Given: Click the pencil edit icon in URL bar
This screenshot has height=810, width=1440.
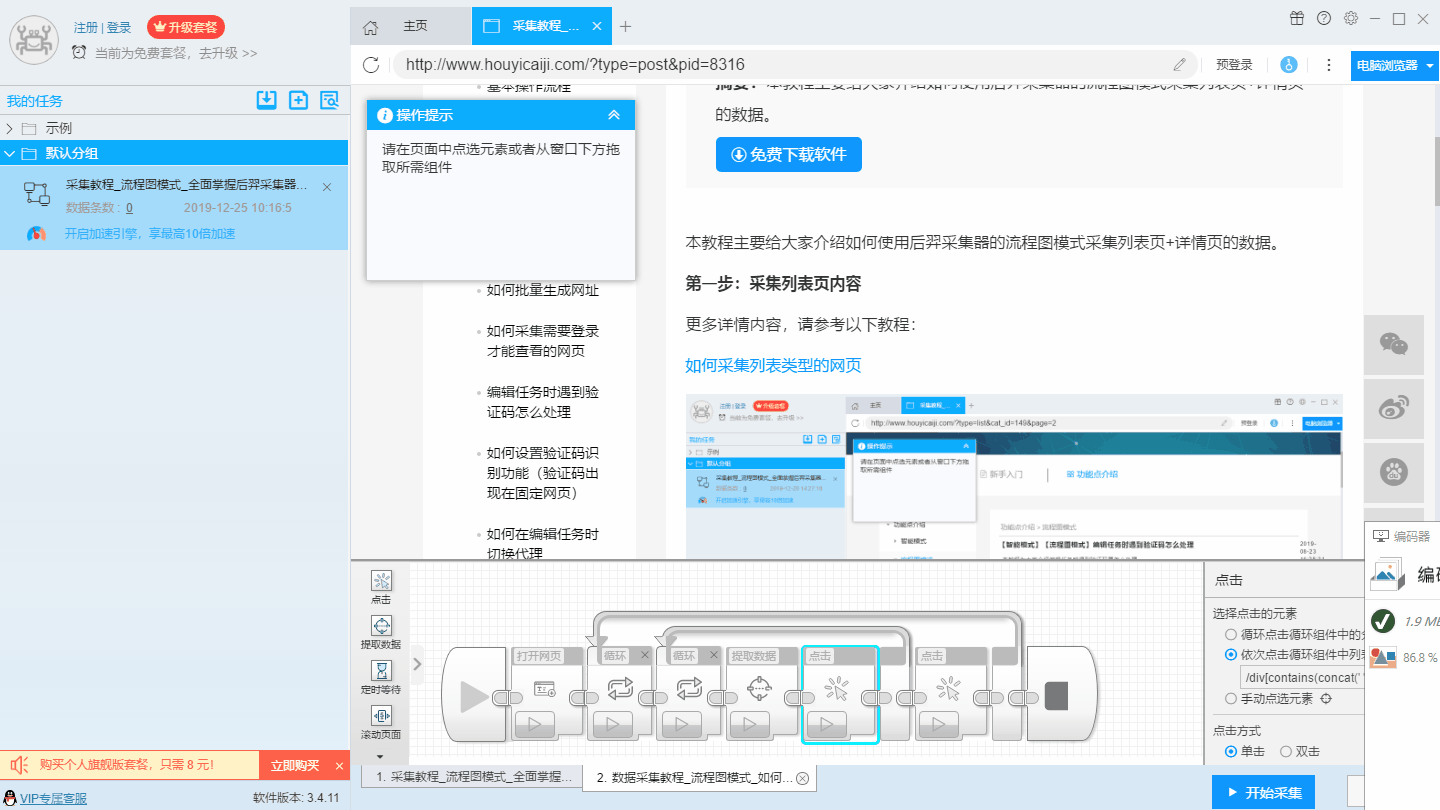Looking at the screenshot, I should (1180, 65).
